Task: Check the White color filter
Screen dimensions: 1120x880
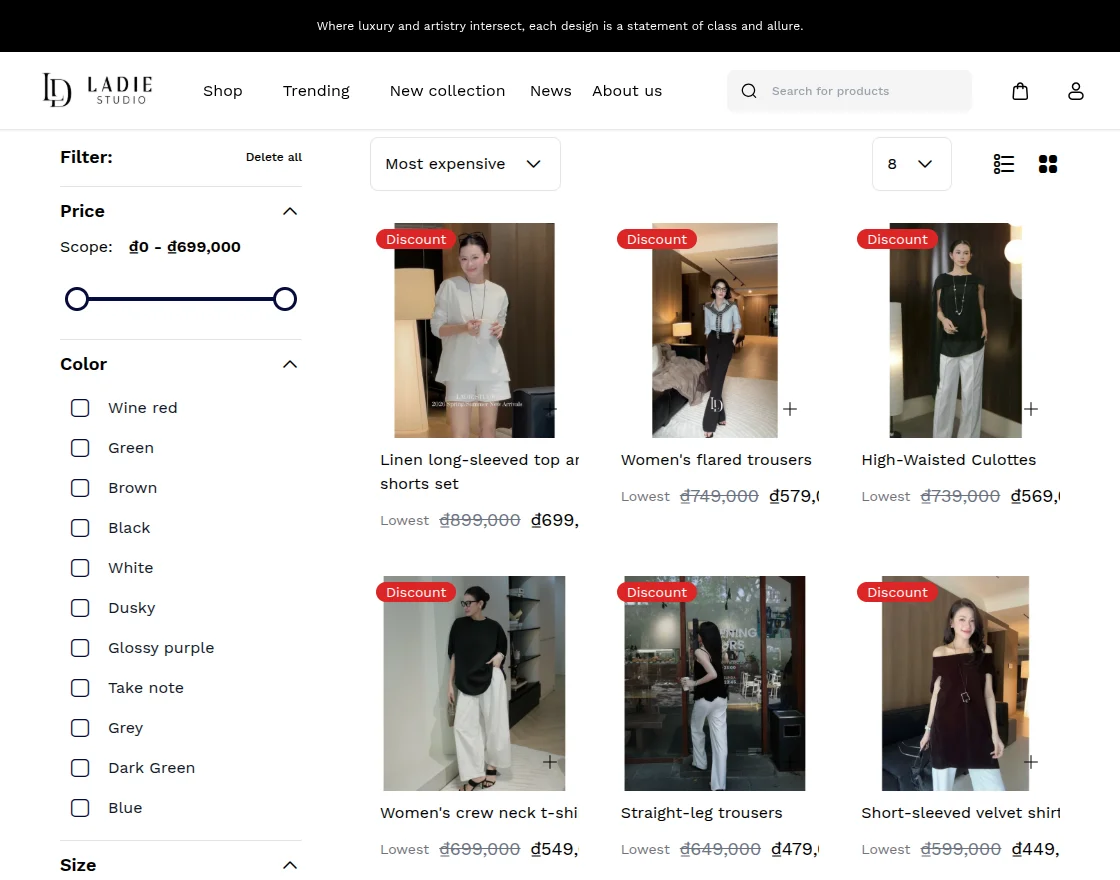Action: tap(80, 568)
